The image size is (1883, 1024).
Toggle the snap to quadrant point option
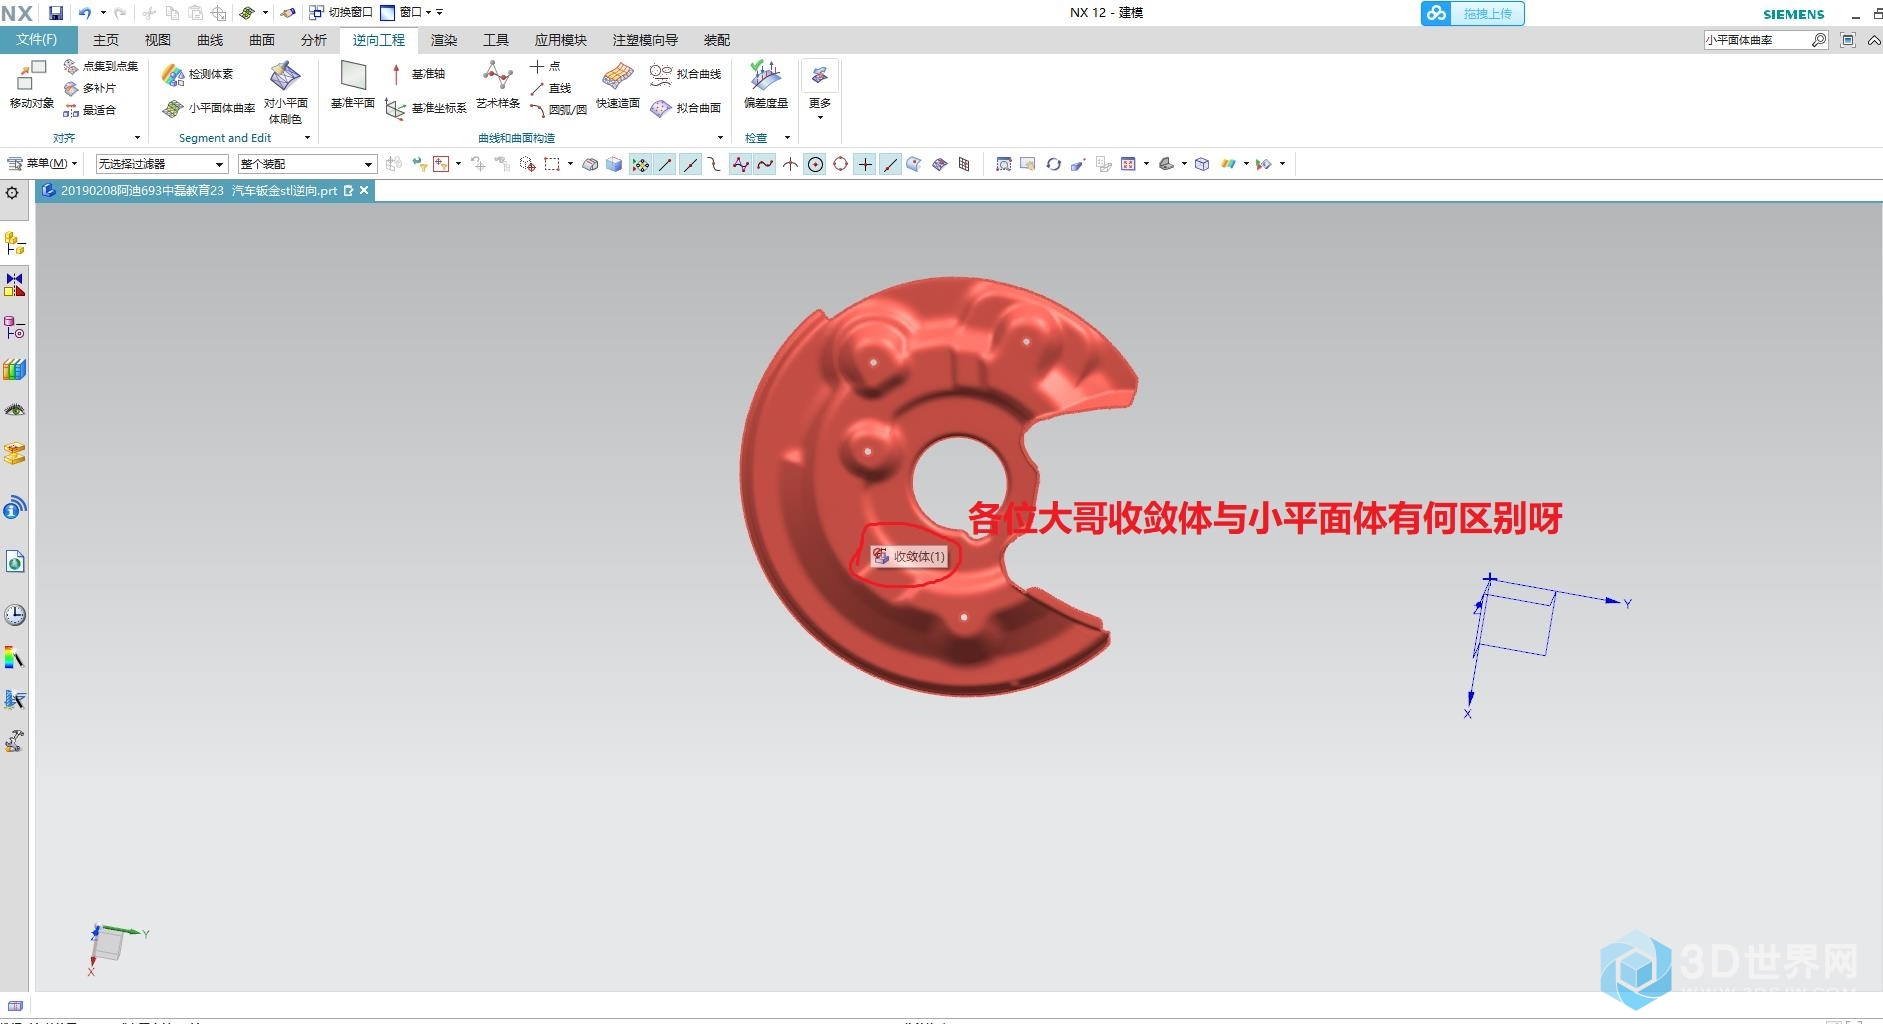click(x=840, y=164)
